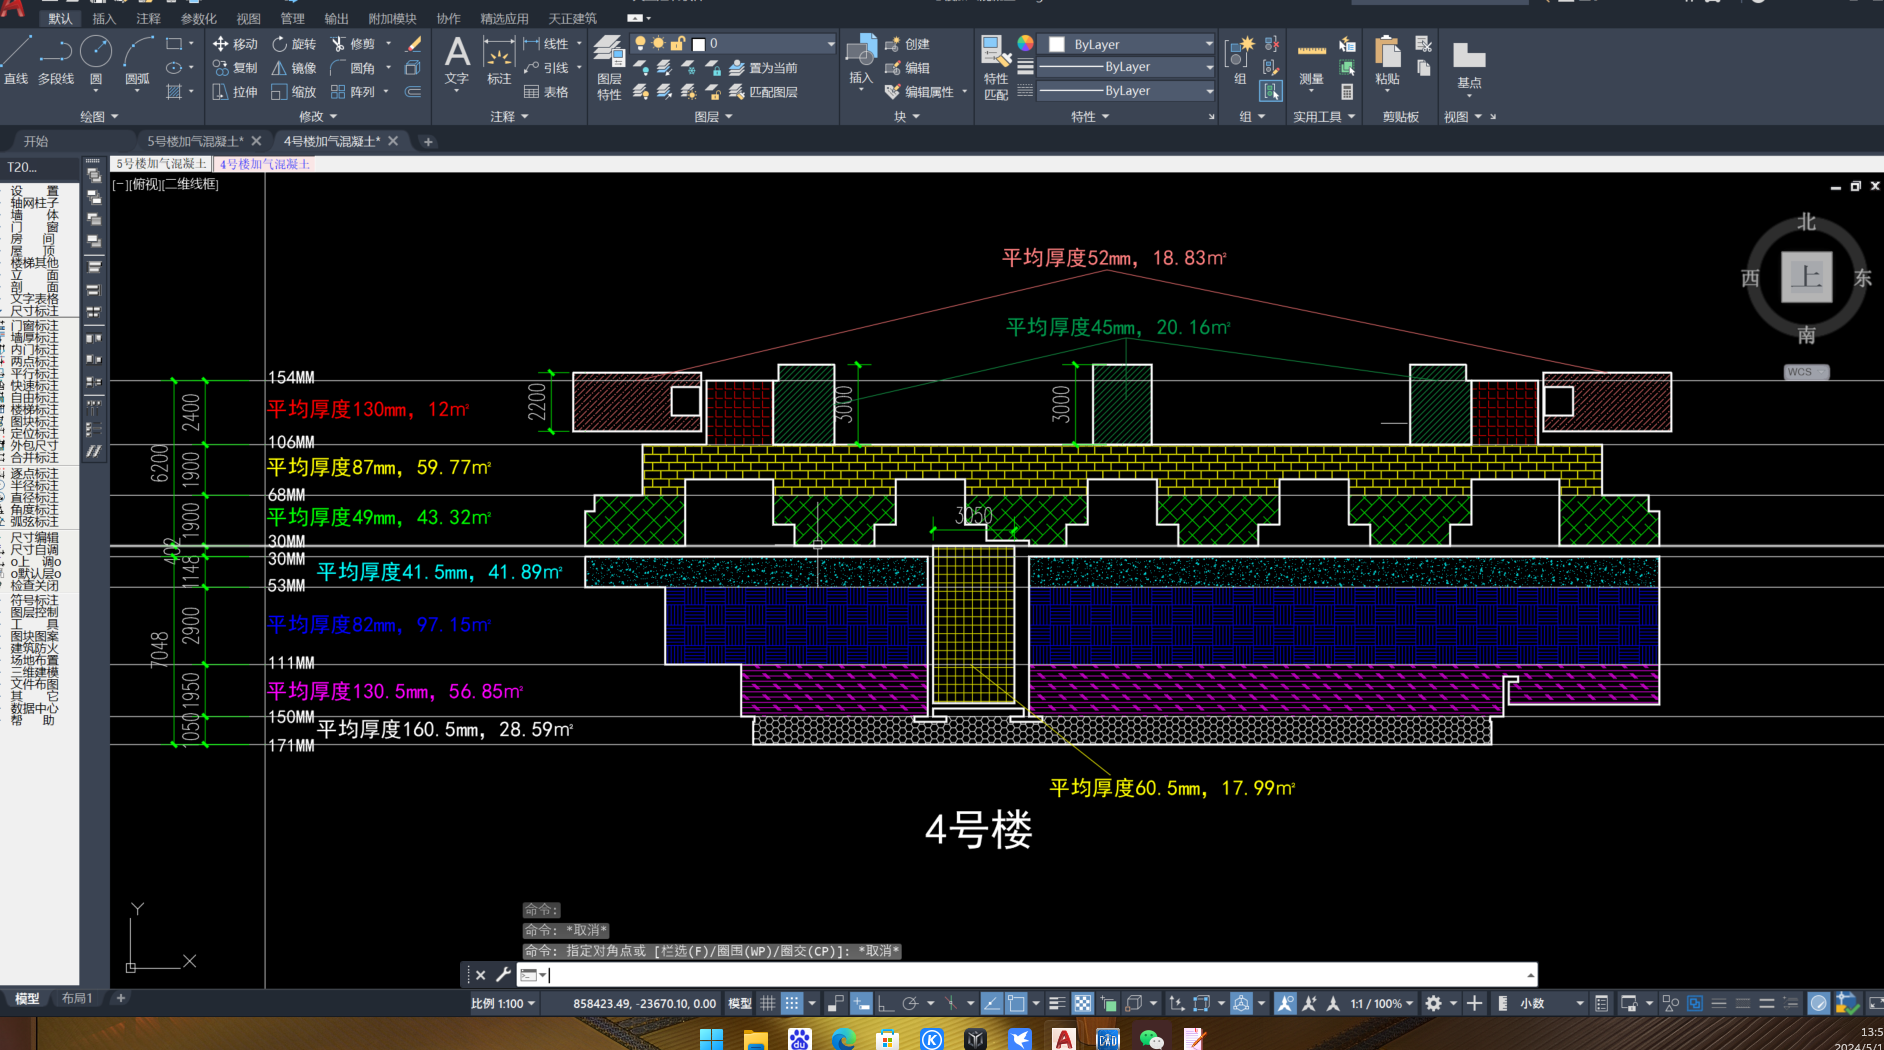Click the 表格 table tool
This screenshot has height=1050, width=1884.
(546, 92)
